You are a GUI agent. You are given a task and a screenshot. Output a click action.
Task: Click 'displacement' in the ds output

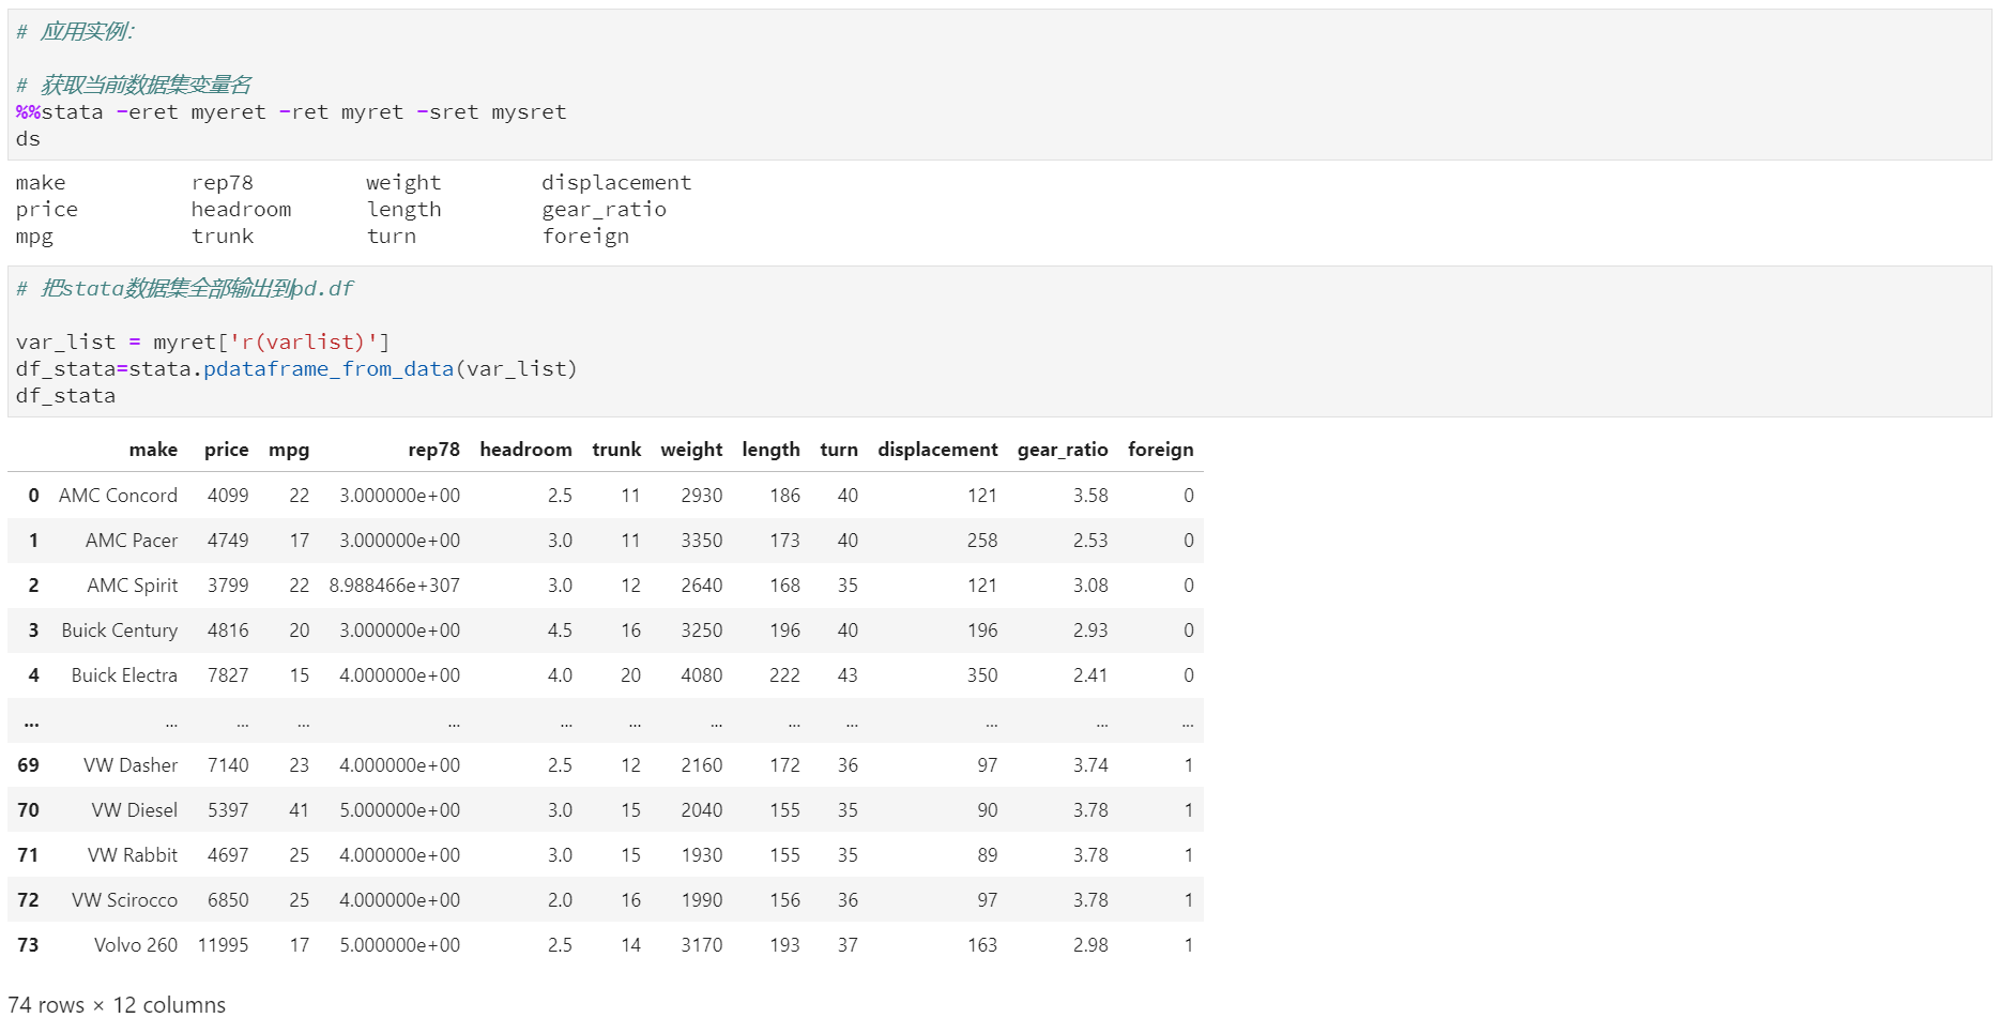point(616,183)
